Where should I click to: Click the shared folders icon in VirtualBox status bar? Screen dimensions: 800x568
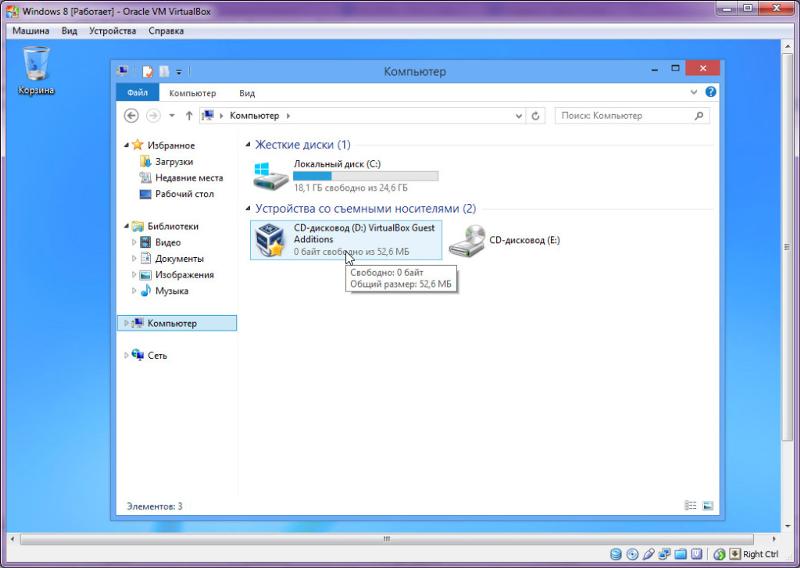pyautogui.click(x=681, y=554)
